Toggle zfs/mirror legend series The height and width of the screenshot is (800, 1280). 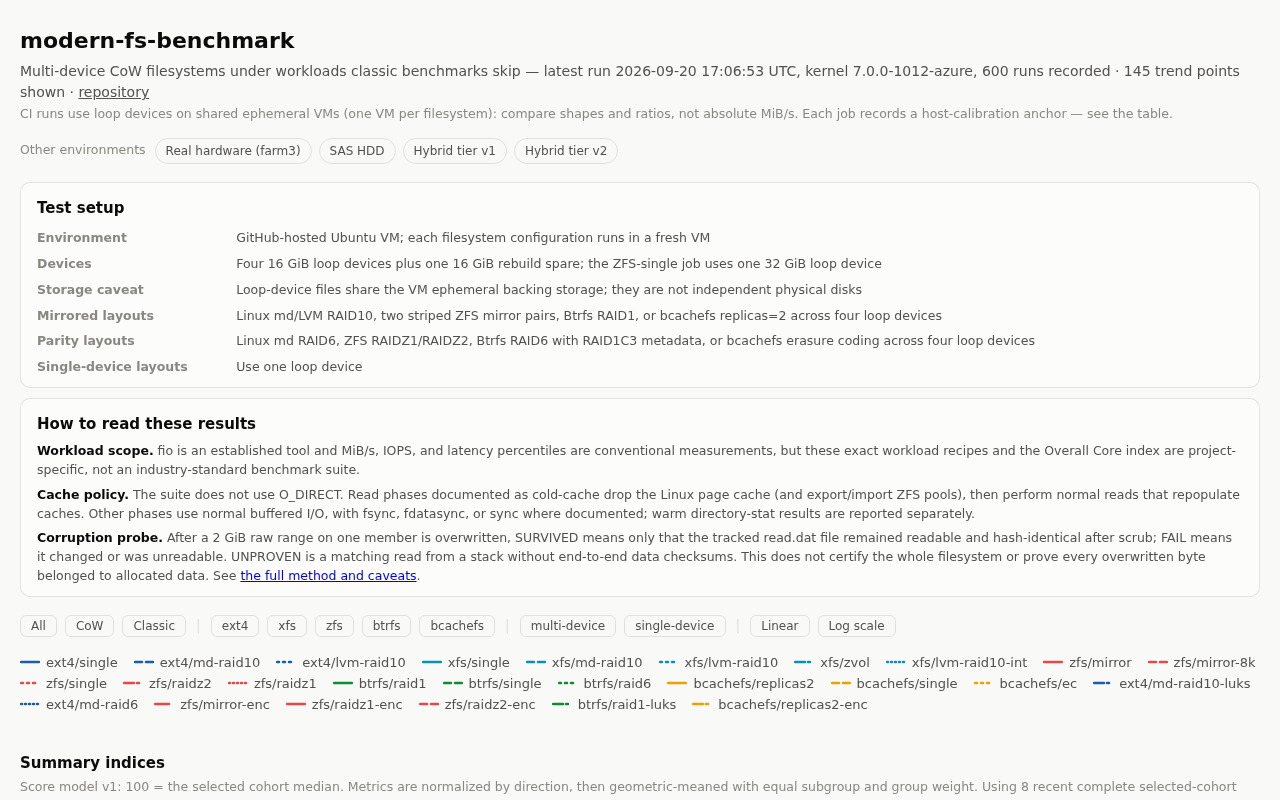1087,662
